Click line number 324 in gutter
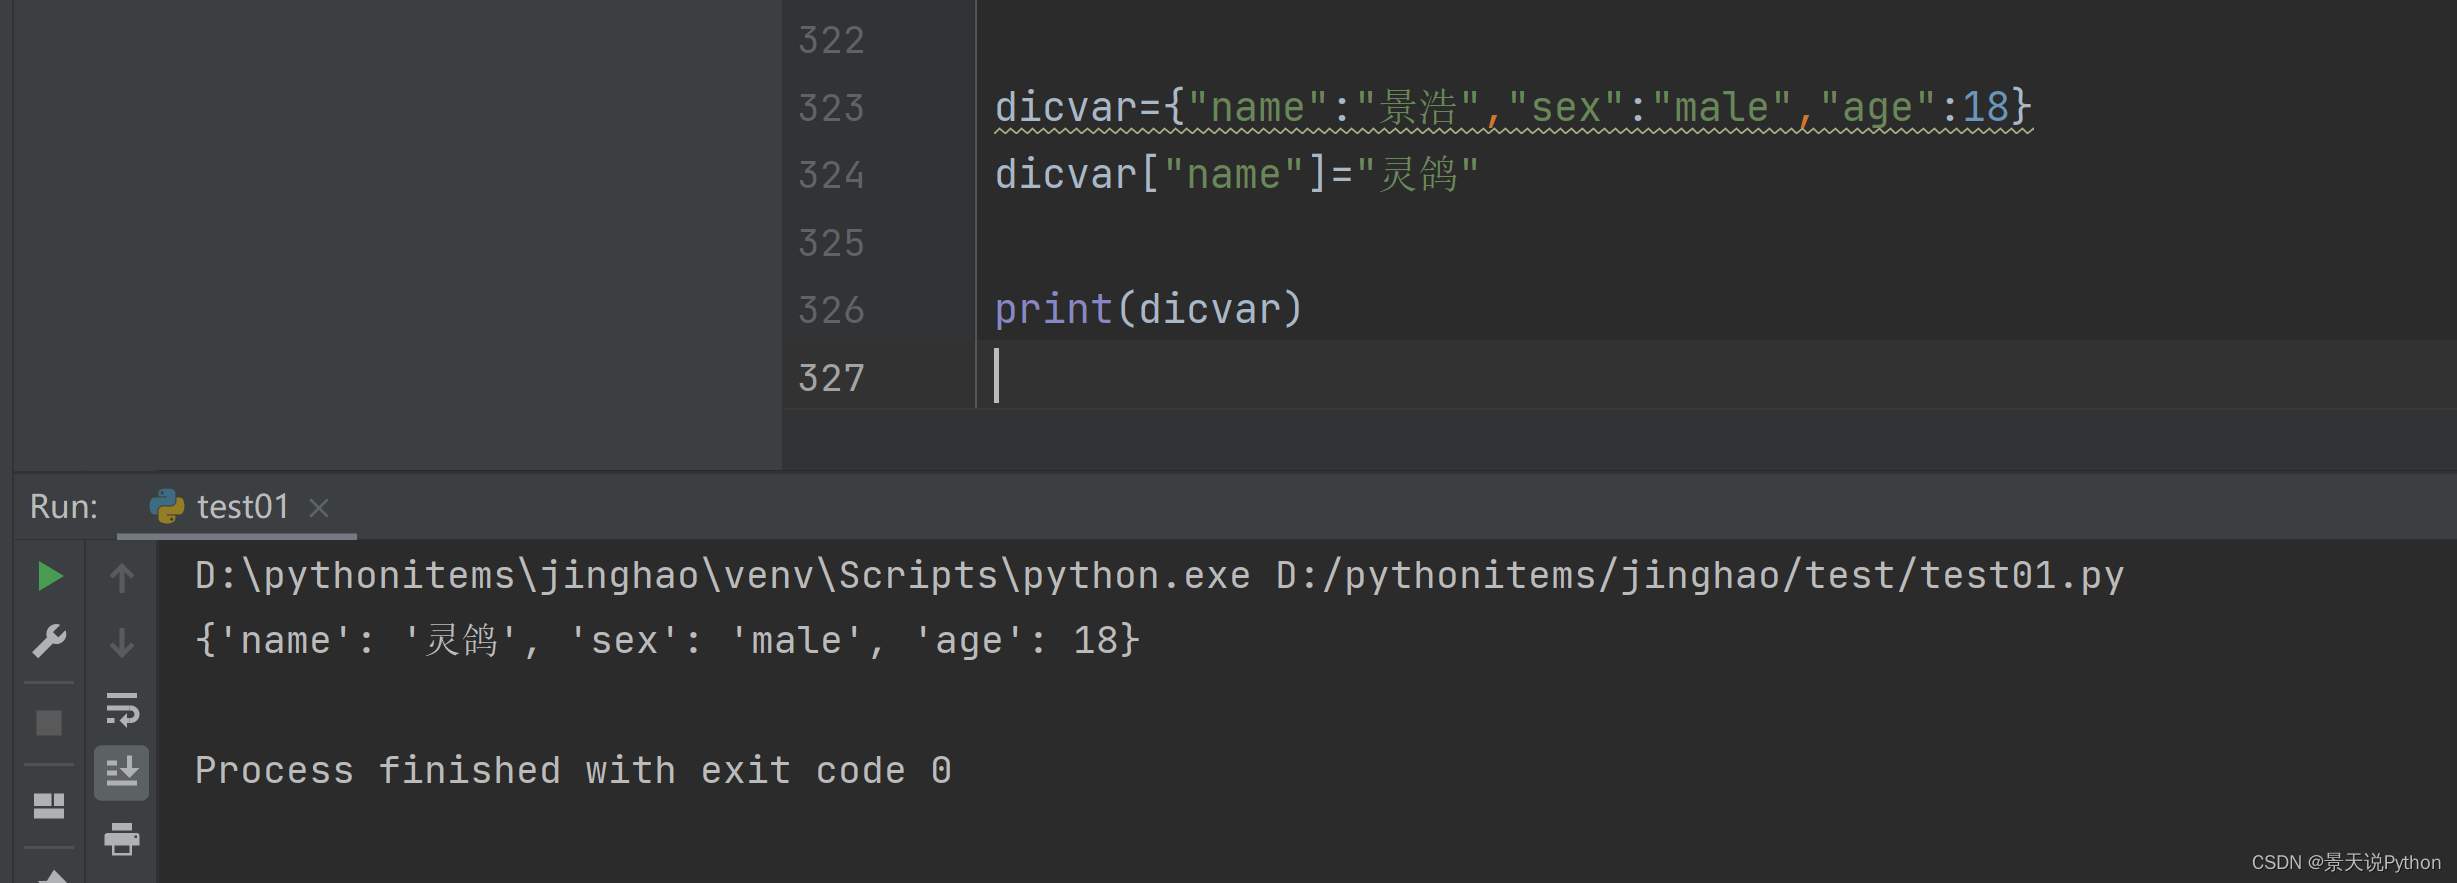This screenshot has width=2457, height=883. (831, 175)
